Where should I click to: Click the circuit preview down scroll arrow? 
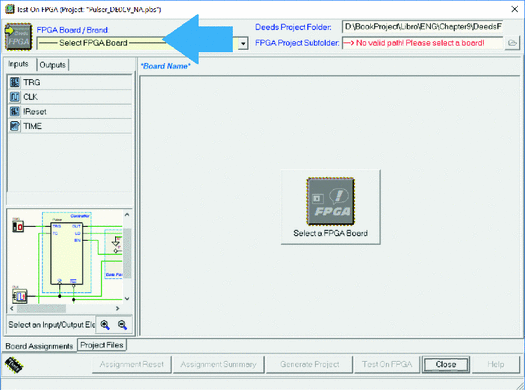[x=127, y=299]
